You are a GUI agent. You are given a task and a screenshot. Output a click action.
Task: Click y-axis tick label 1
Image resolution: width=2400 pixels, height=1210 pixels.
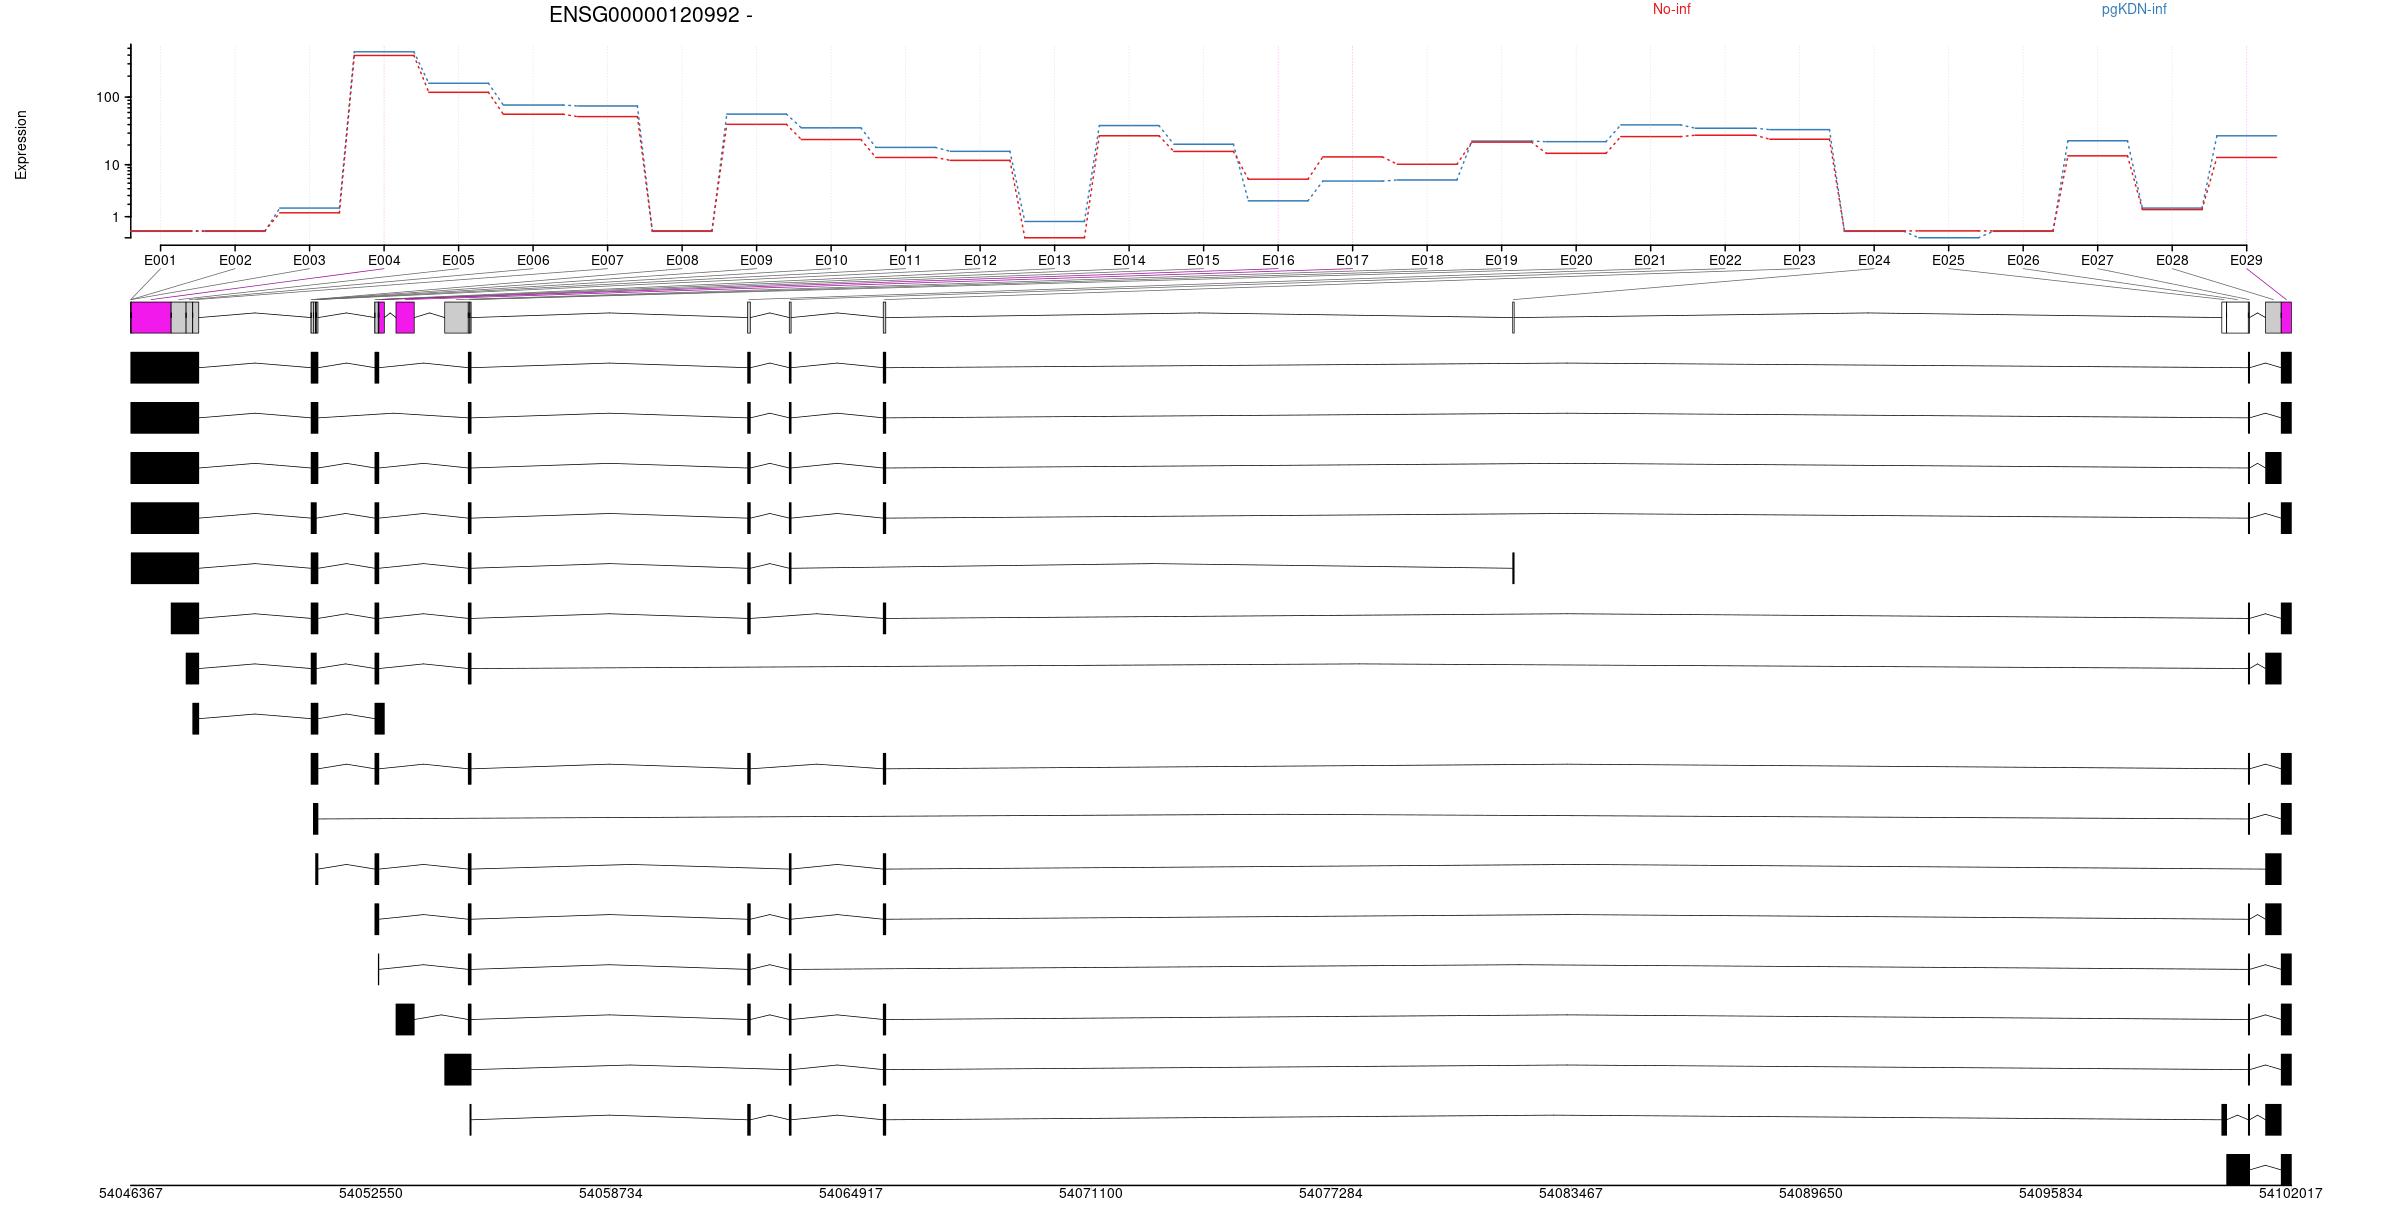pos(115,217)
